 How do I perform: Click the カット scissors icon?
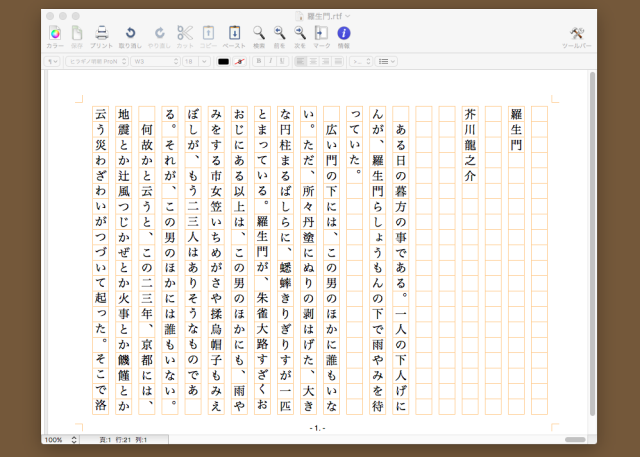pyautogui.click(x=185, y=33)
